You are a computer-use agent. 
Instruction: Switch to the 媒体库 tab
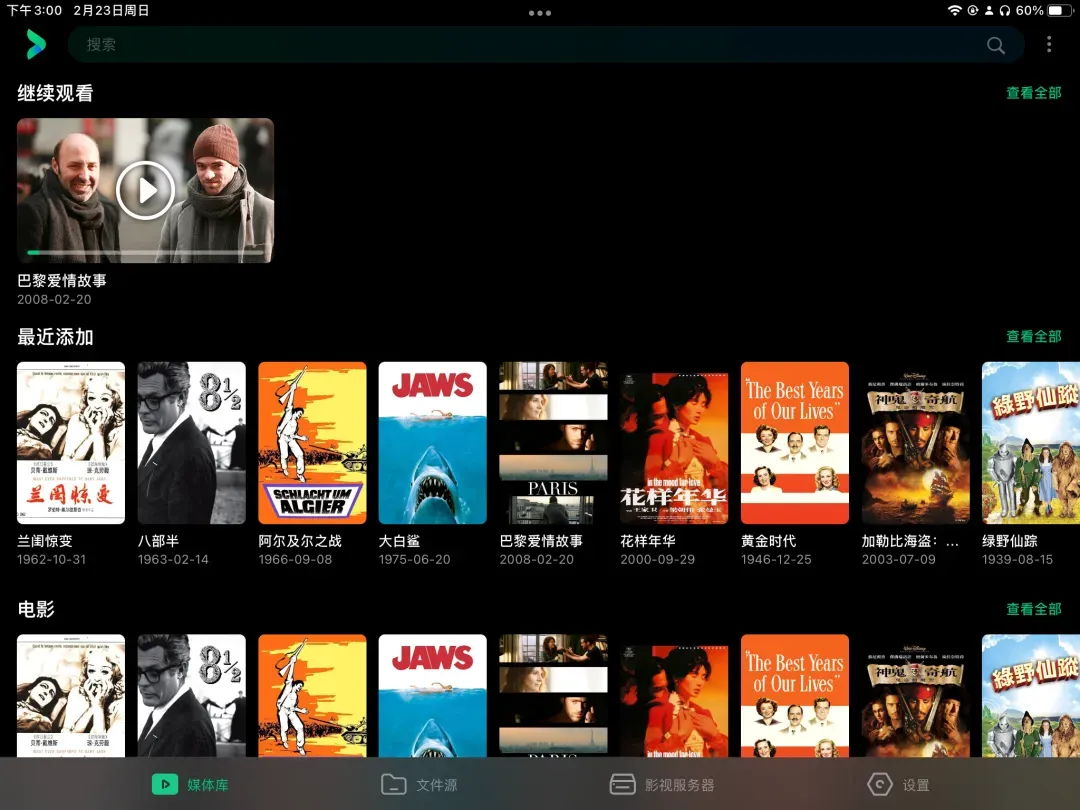pyautogui.click(x=190, y=785)
